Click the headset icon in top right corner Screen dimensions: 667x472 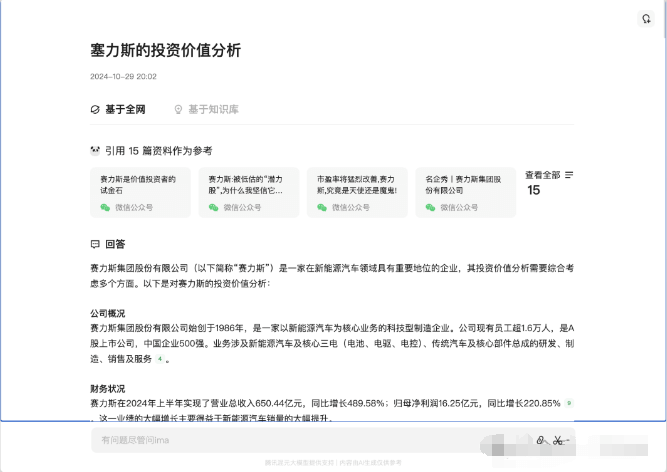646,19
